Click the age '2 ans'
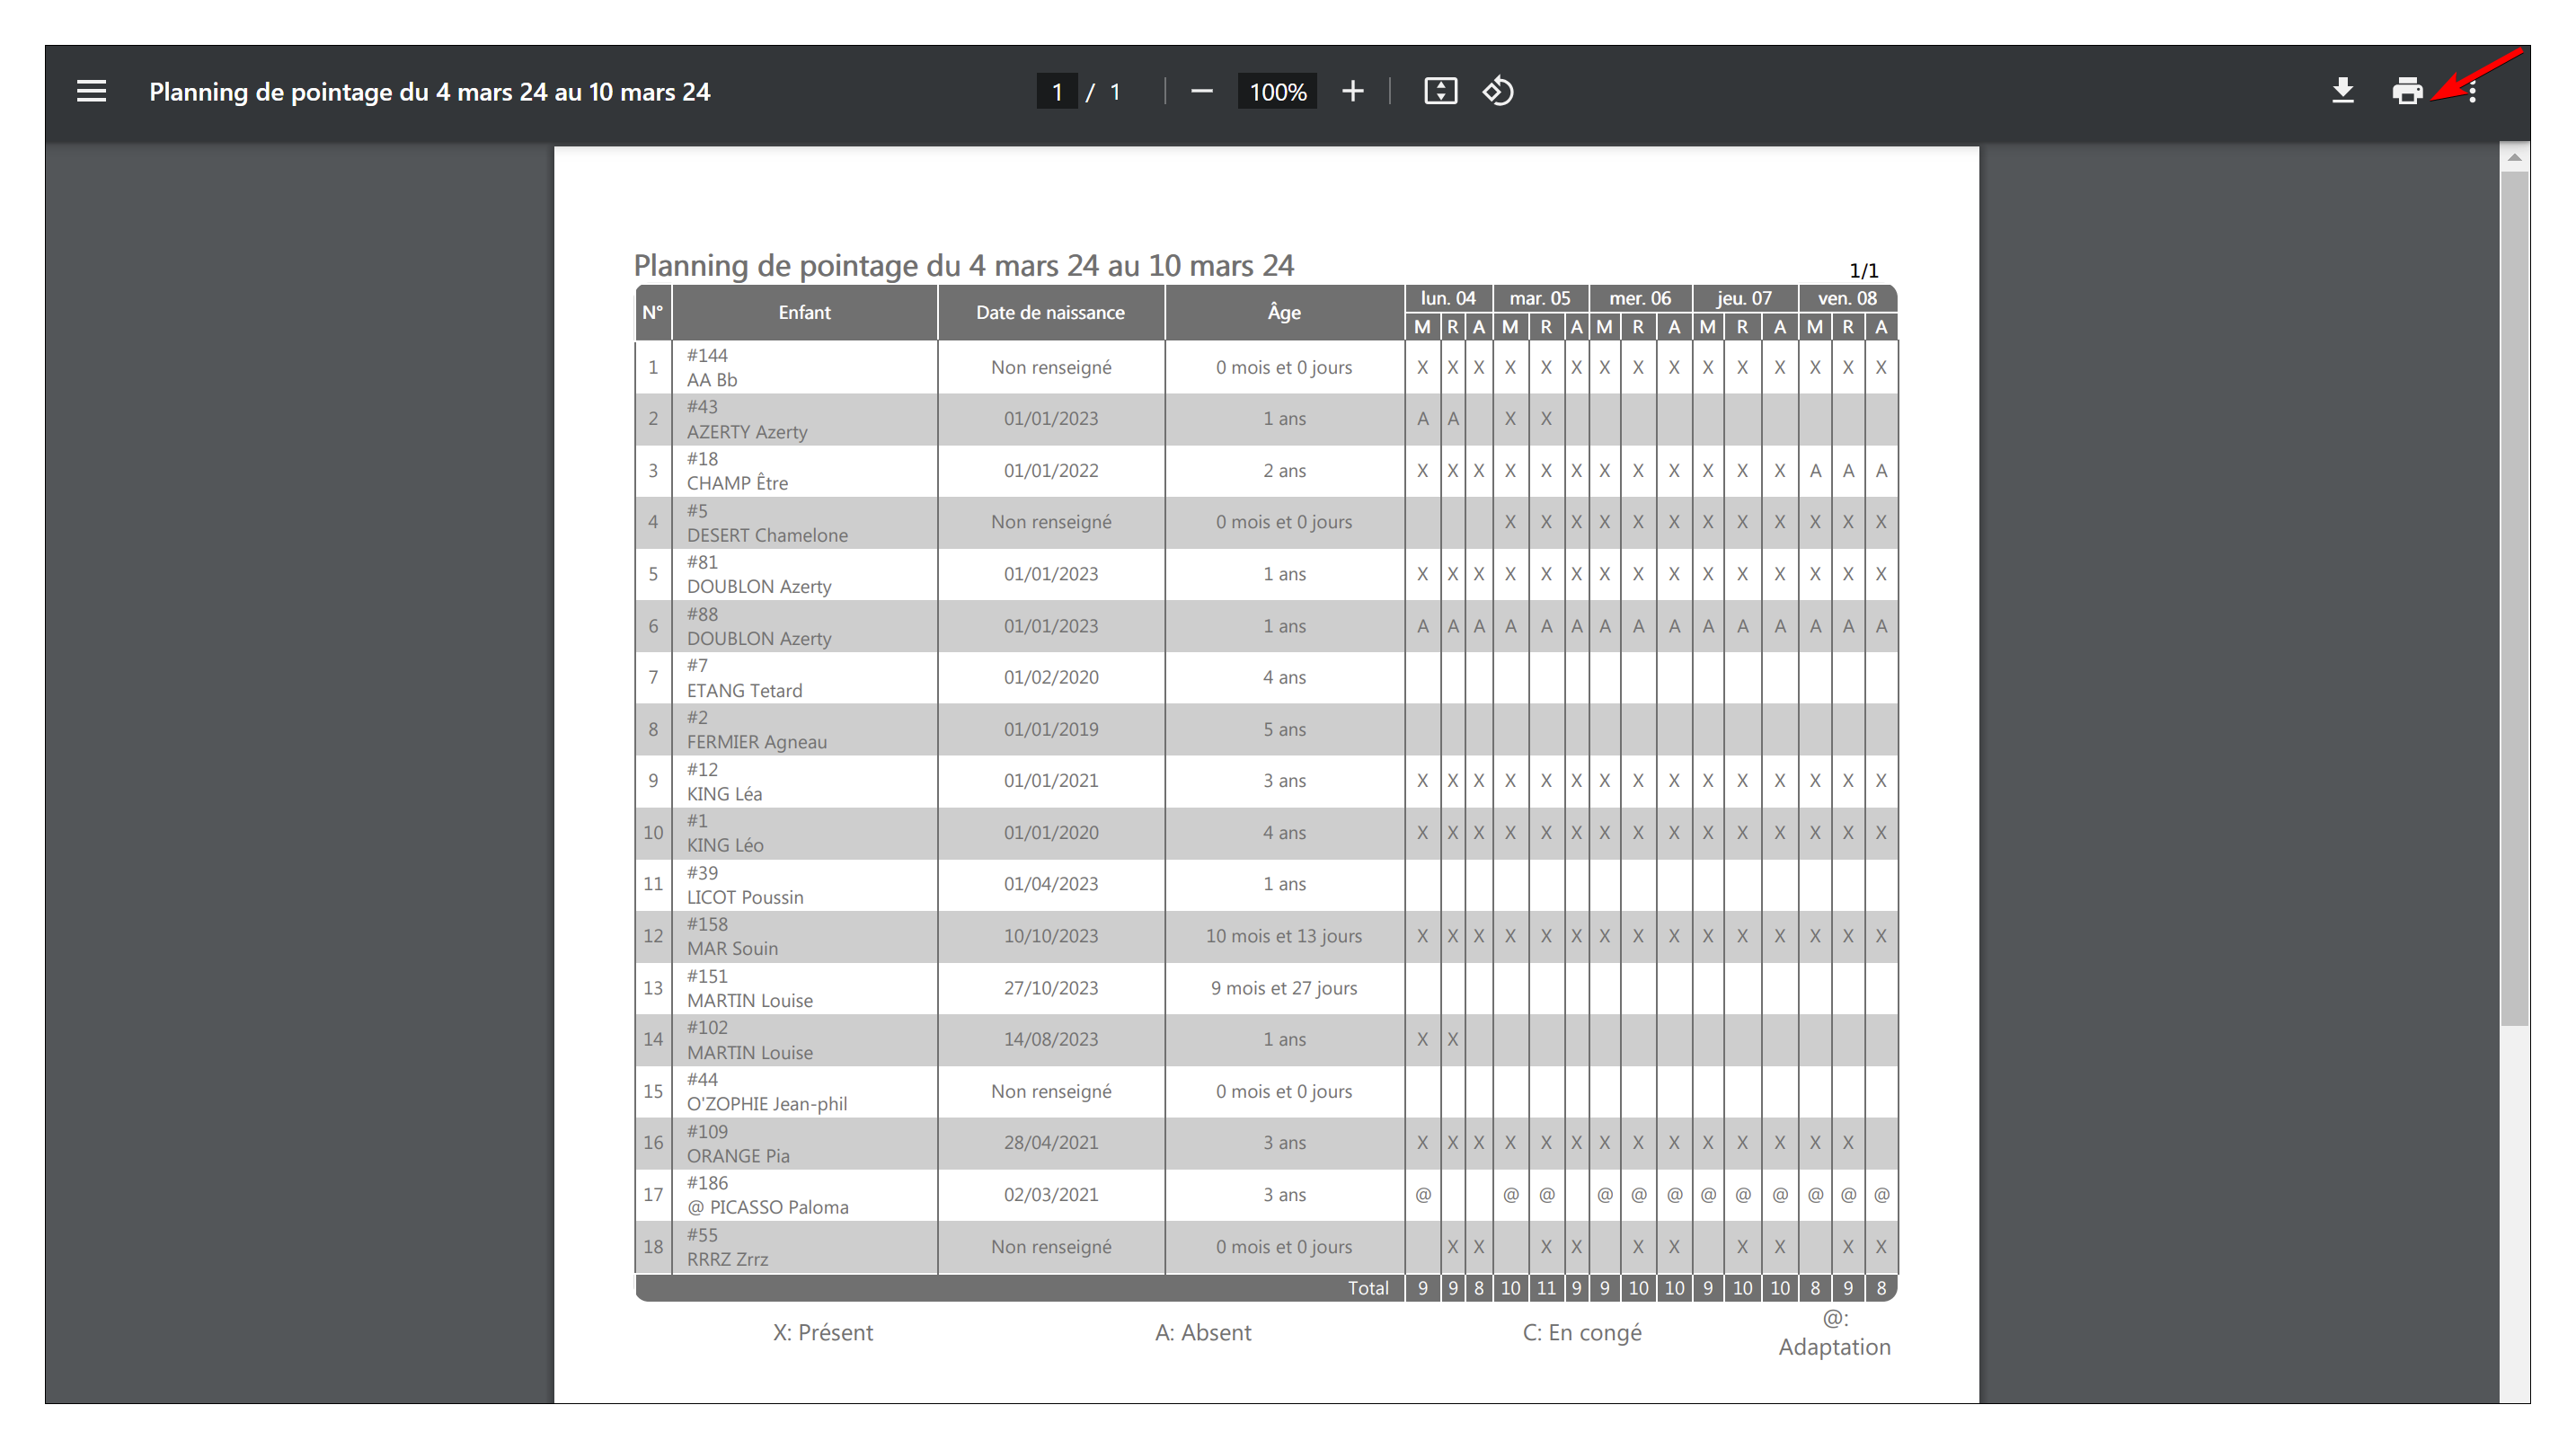 point(1284,471)
